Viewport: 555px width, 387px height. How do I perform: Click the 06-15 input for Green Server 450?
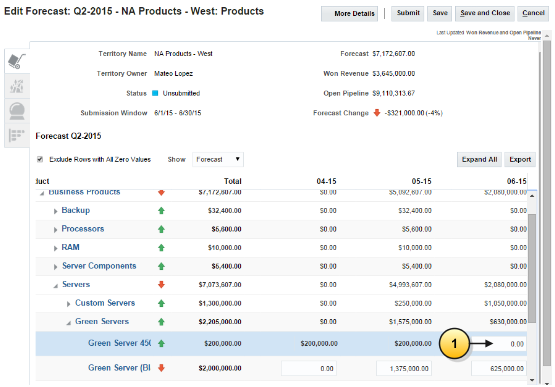tap(499, 344)
